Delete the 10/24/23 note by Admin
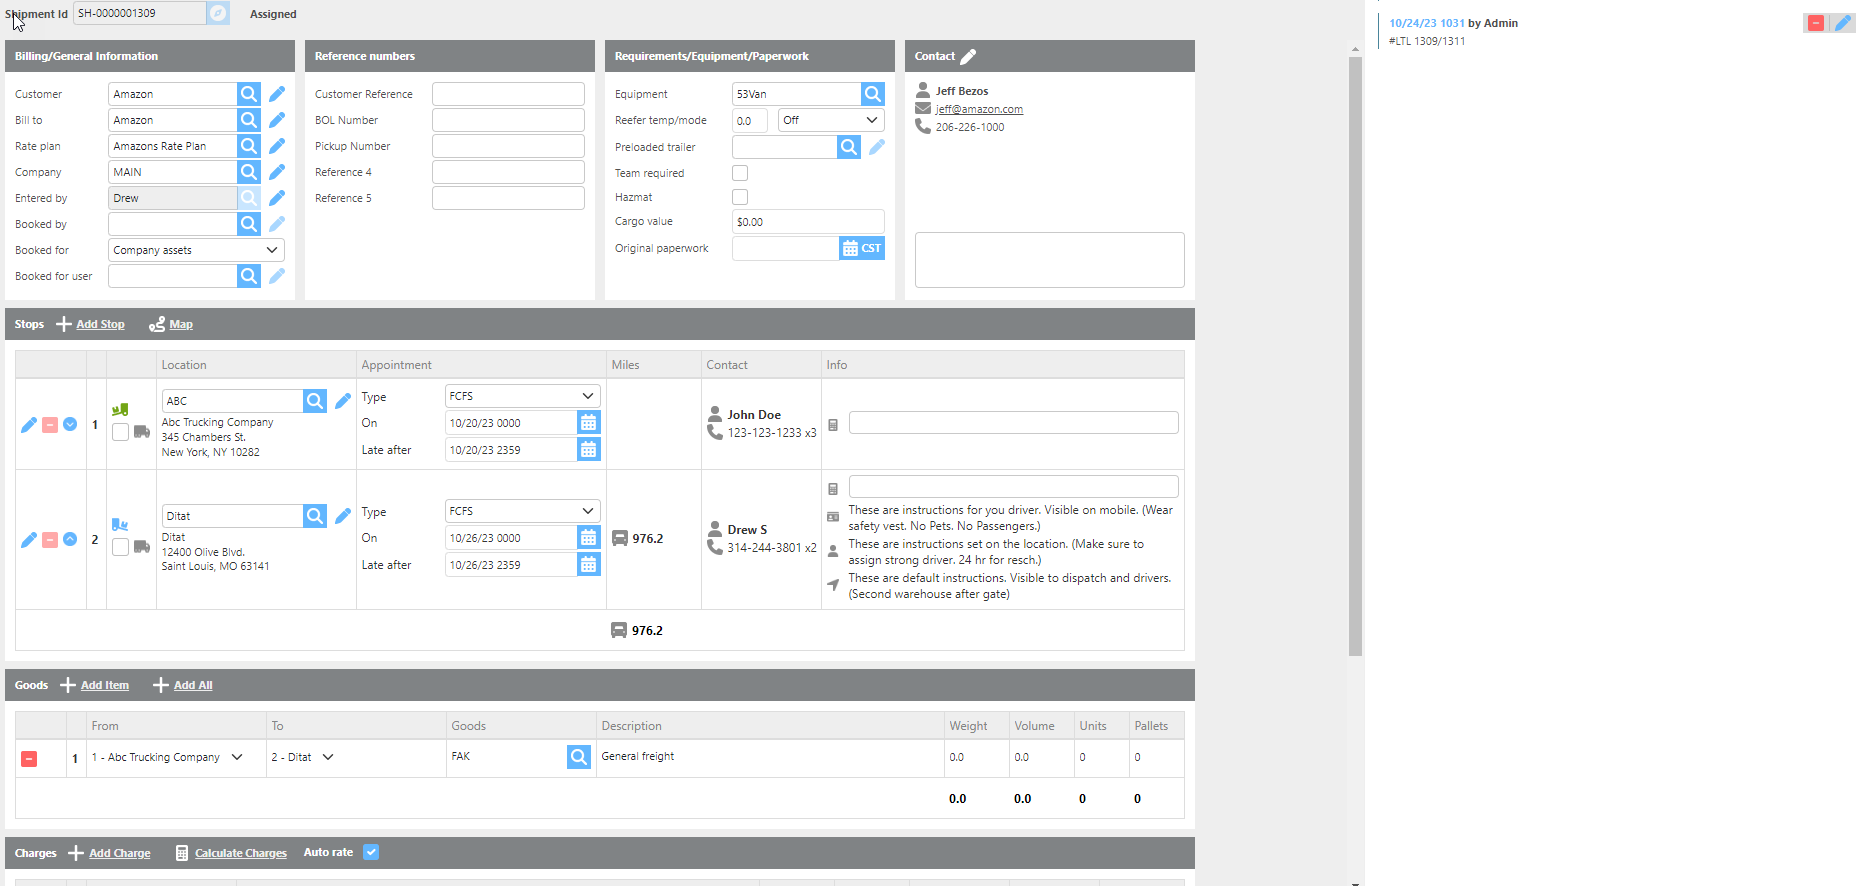The image size is (1860, 886). coord(1816,23)
